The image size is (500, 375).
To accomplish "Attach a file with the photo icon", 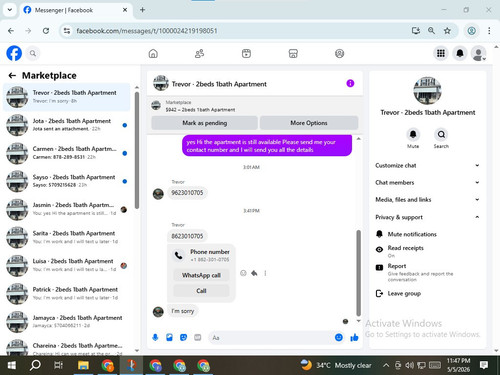I will pos(169,338).
